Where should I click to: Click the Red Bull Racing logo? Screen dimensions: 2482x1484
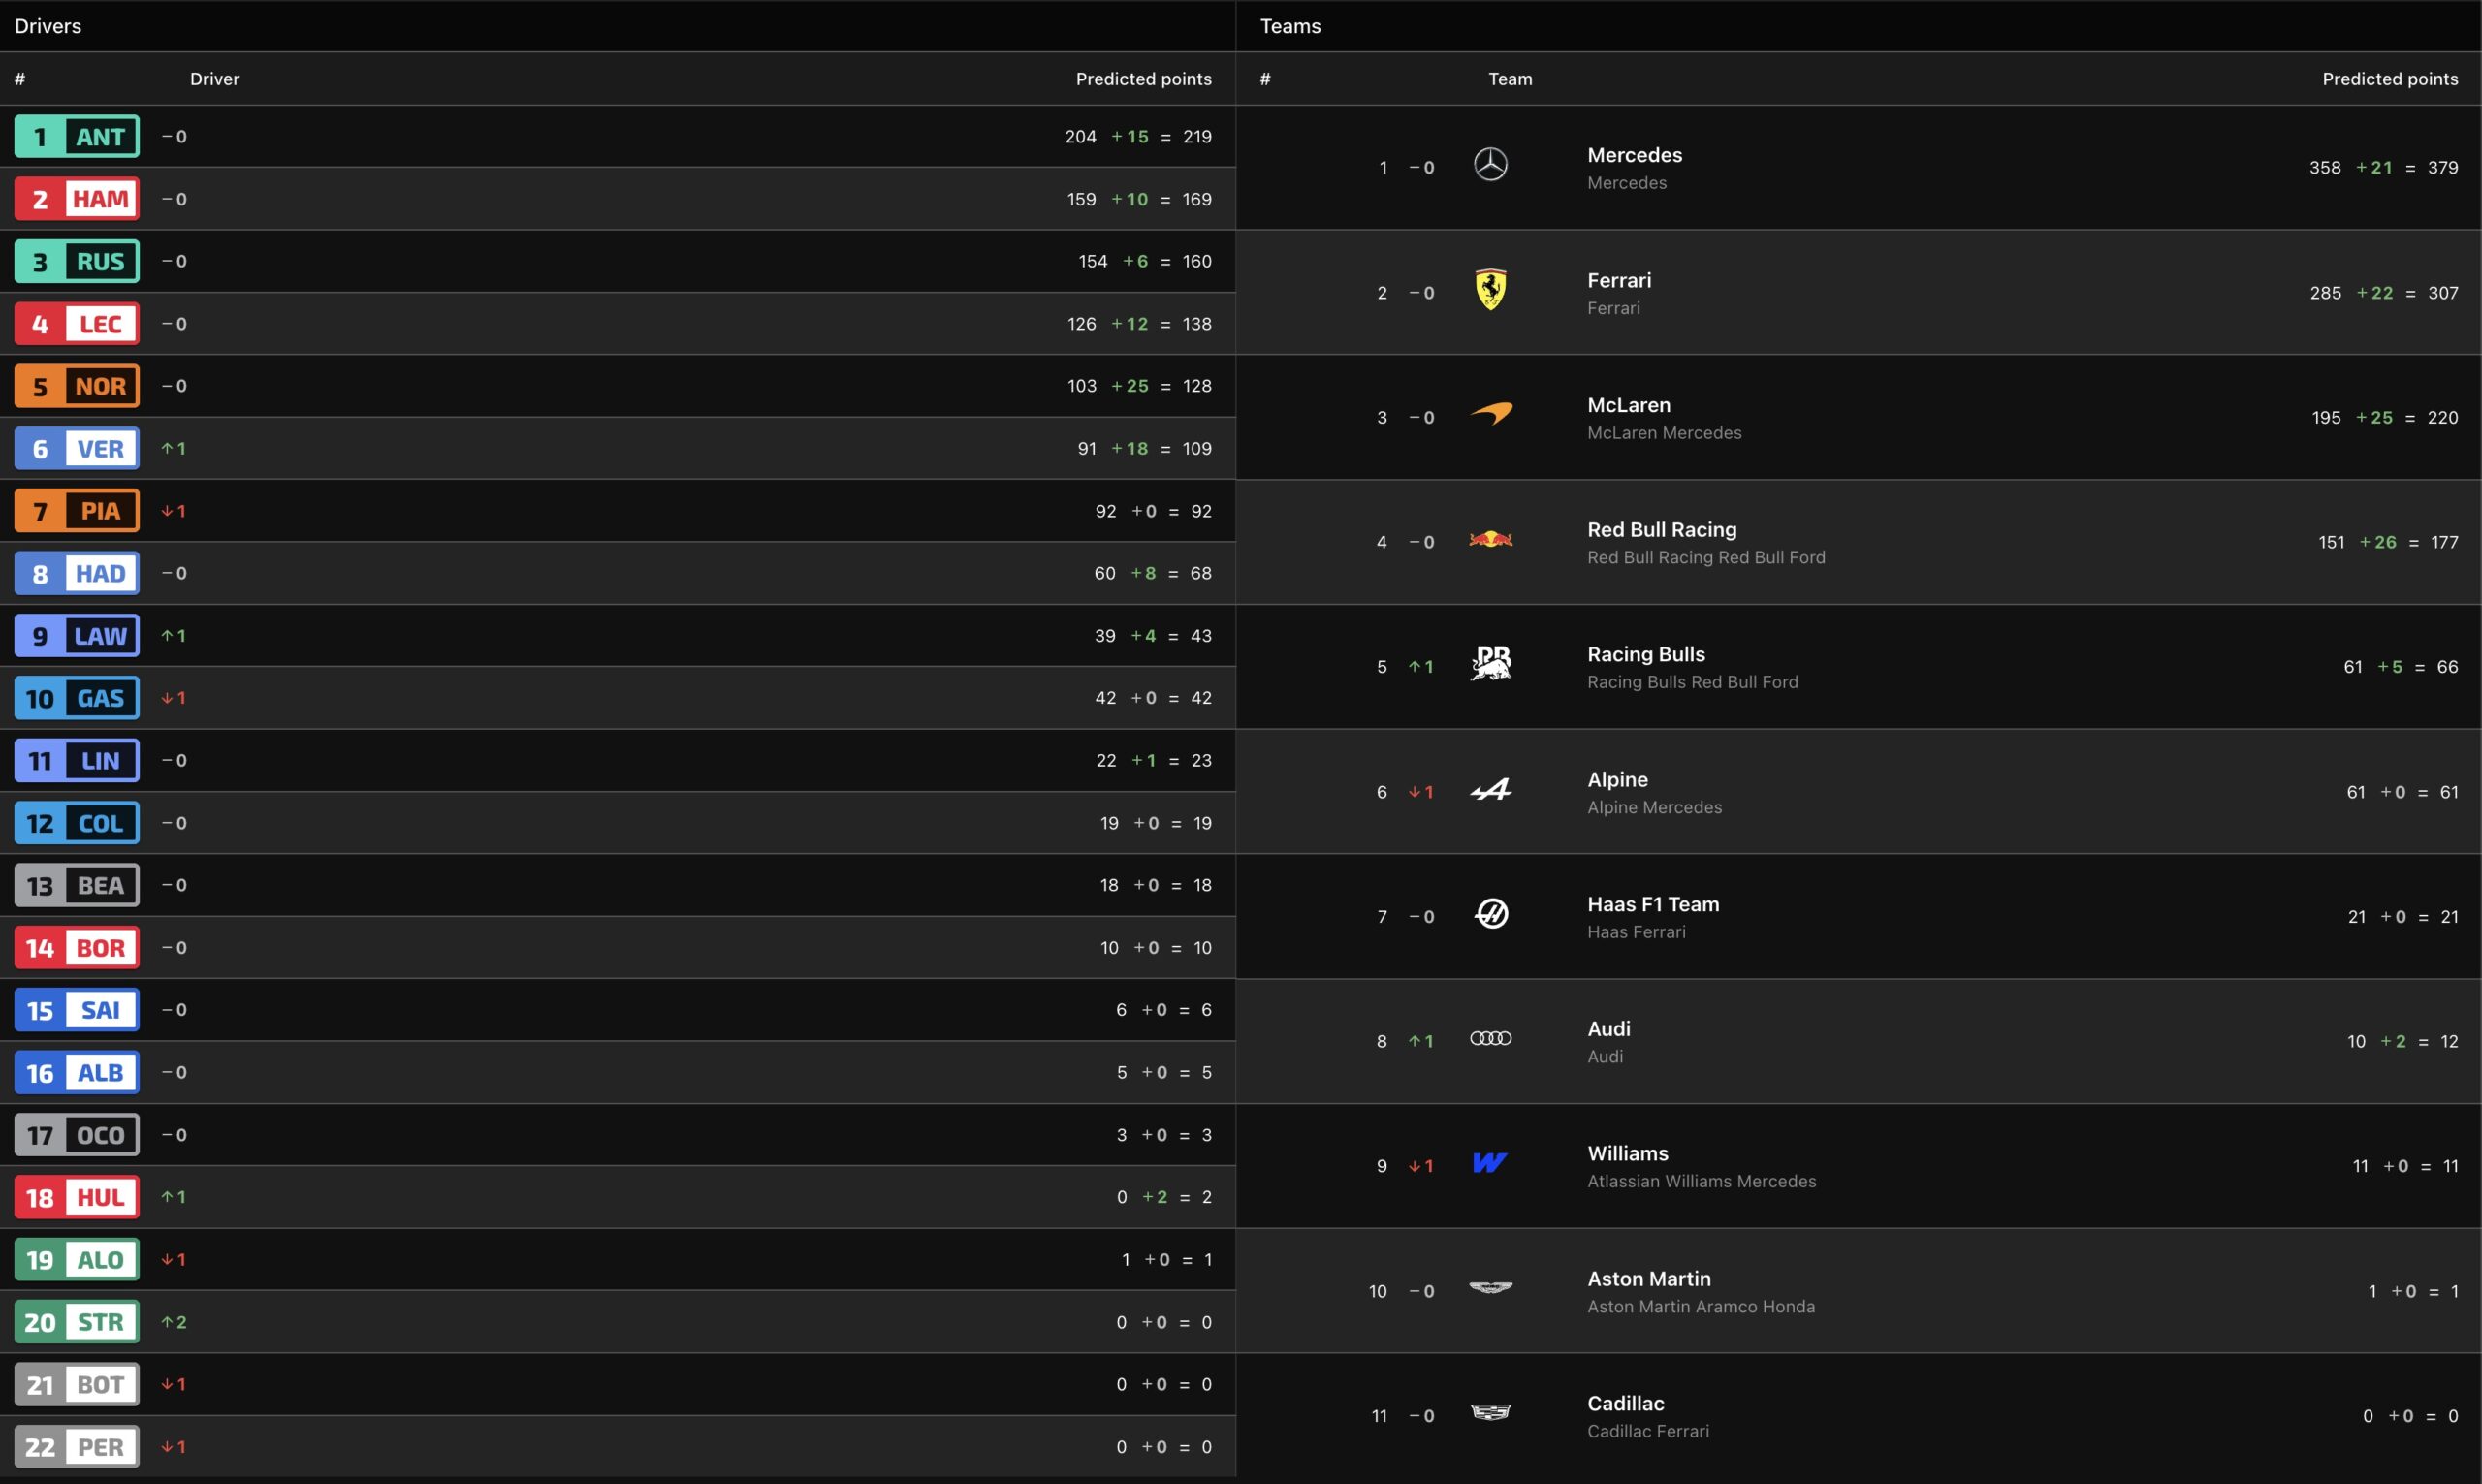tap(1490, 540)
